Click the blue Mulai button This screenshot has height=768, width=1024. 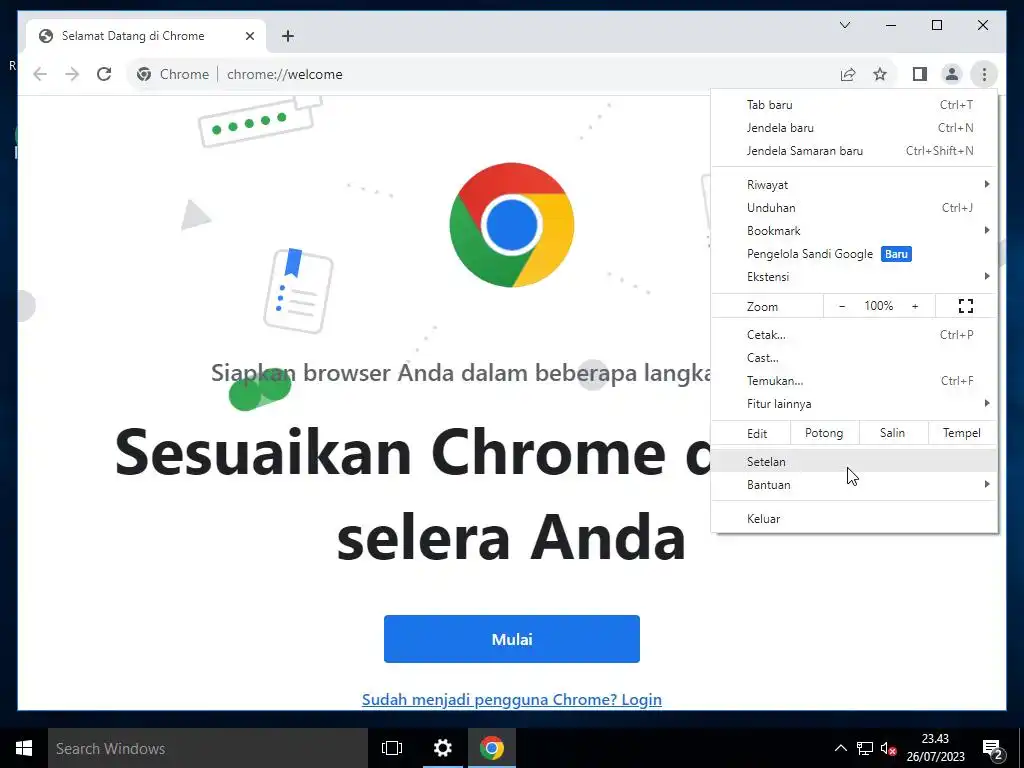point(511,639)
